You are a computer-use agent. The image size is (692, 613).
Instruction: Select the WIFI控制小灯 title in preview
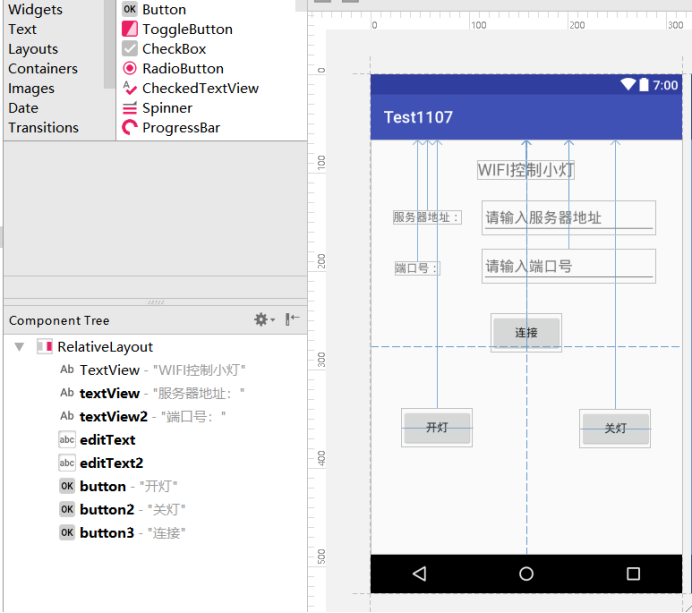pos(526,170)
